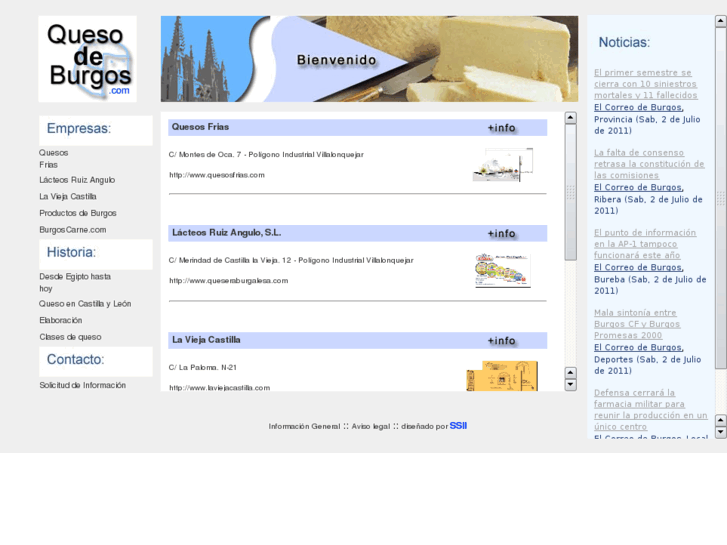The image size is (727, 545).
Task: Click the Empresas: section heading
Action: [x=79, y=128]
